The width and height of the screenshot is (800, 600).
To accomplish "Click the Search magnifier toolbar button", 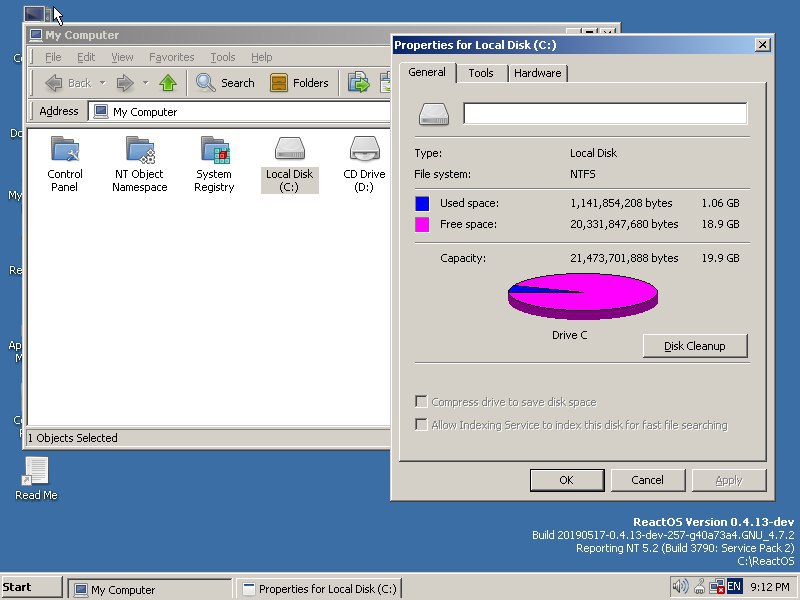I will 225,83.
